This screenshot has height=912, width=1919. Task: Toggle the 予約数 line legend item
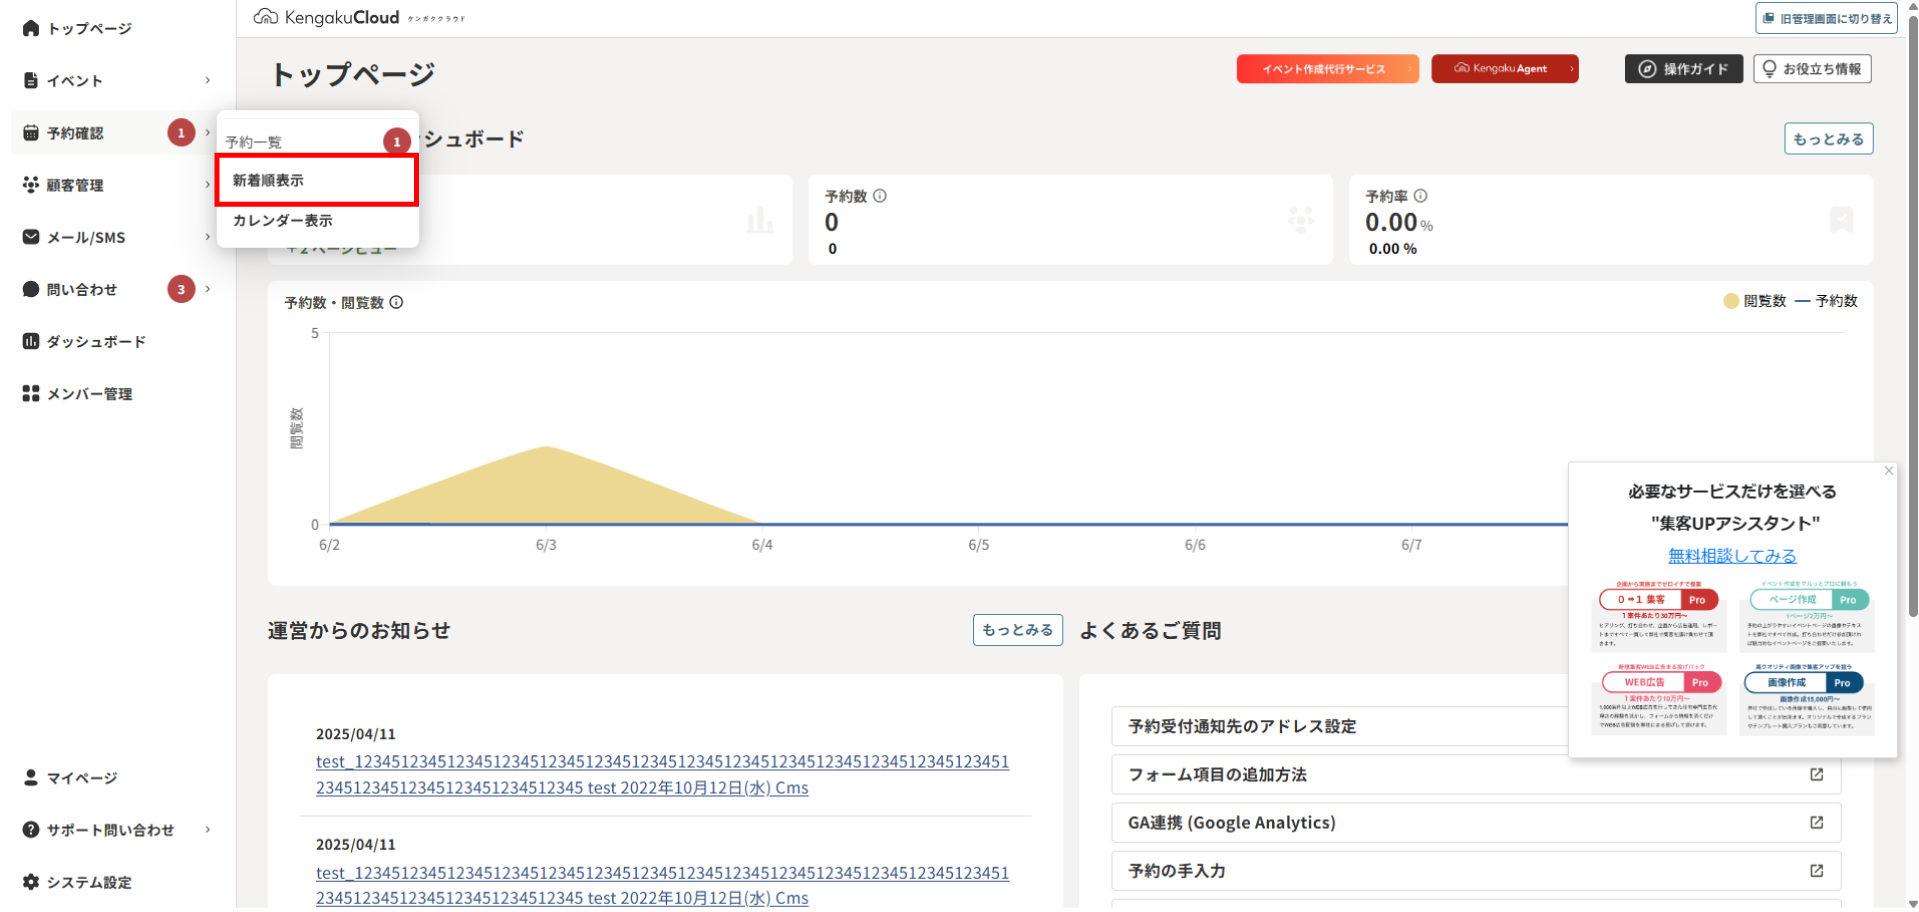click(x=1826, y=301)
